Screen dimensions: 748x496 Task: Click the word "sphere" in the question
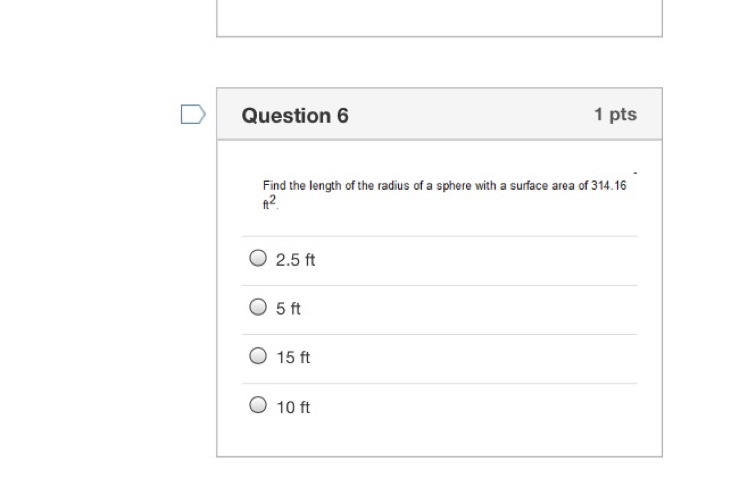click(454, 186)
